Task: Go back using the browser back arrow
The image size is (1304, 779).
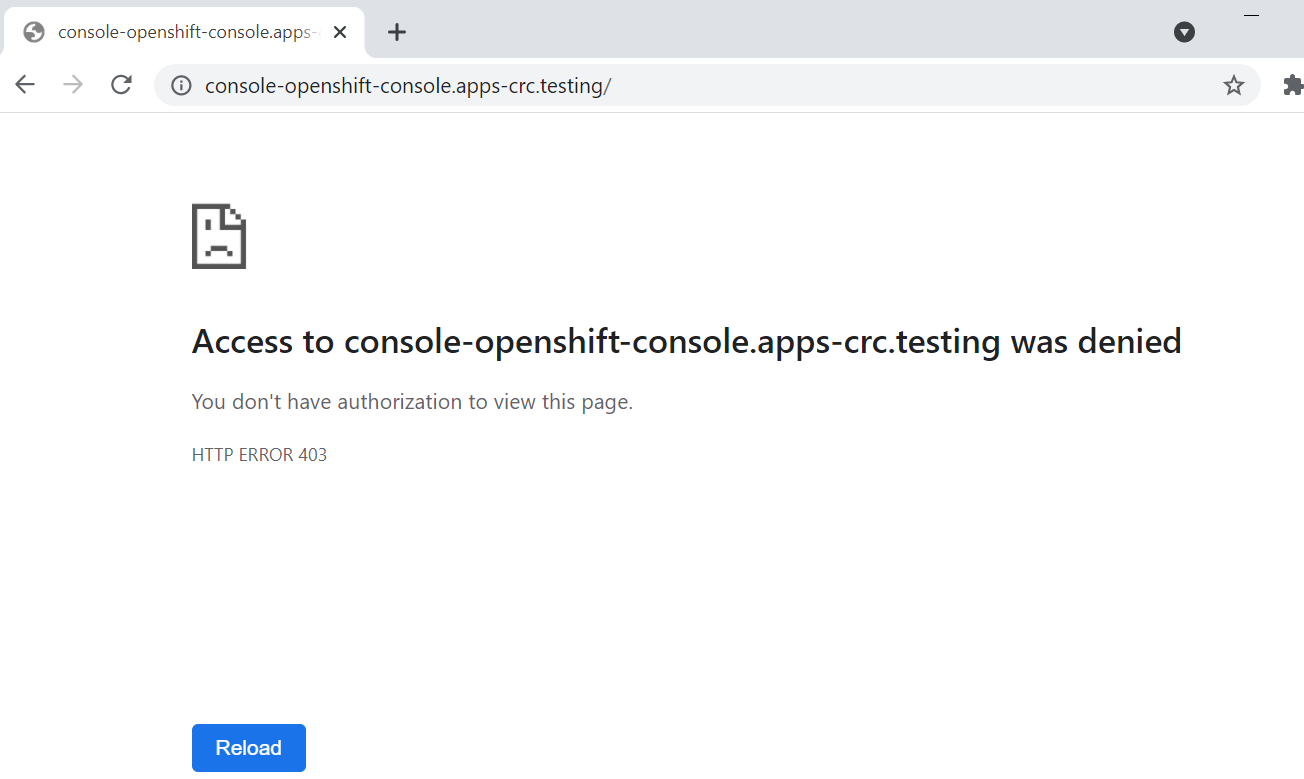Action: (25, 85)
